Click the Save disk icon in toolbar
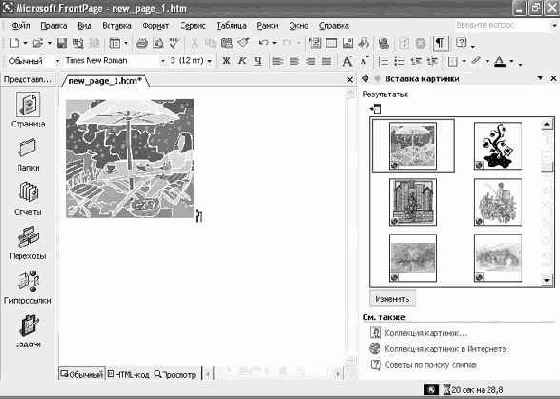560x399 pixels. point(62,44)
